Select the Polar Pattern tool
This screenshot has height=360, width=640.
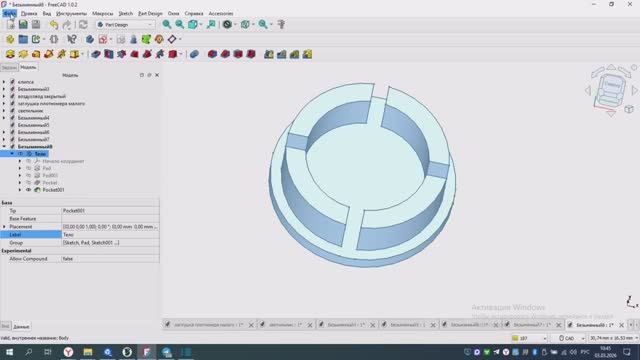[x=294, y=54]
